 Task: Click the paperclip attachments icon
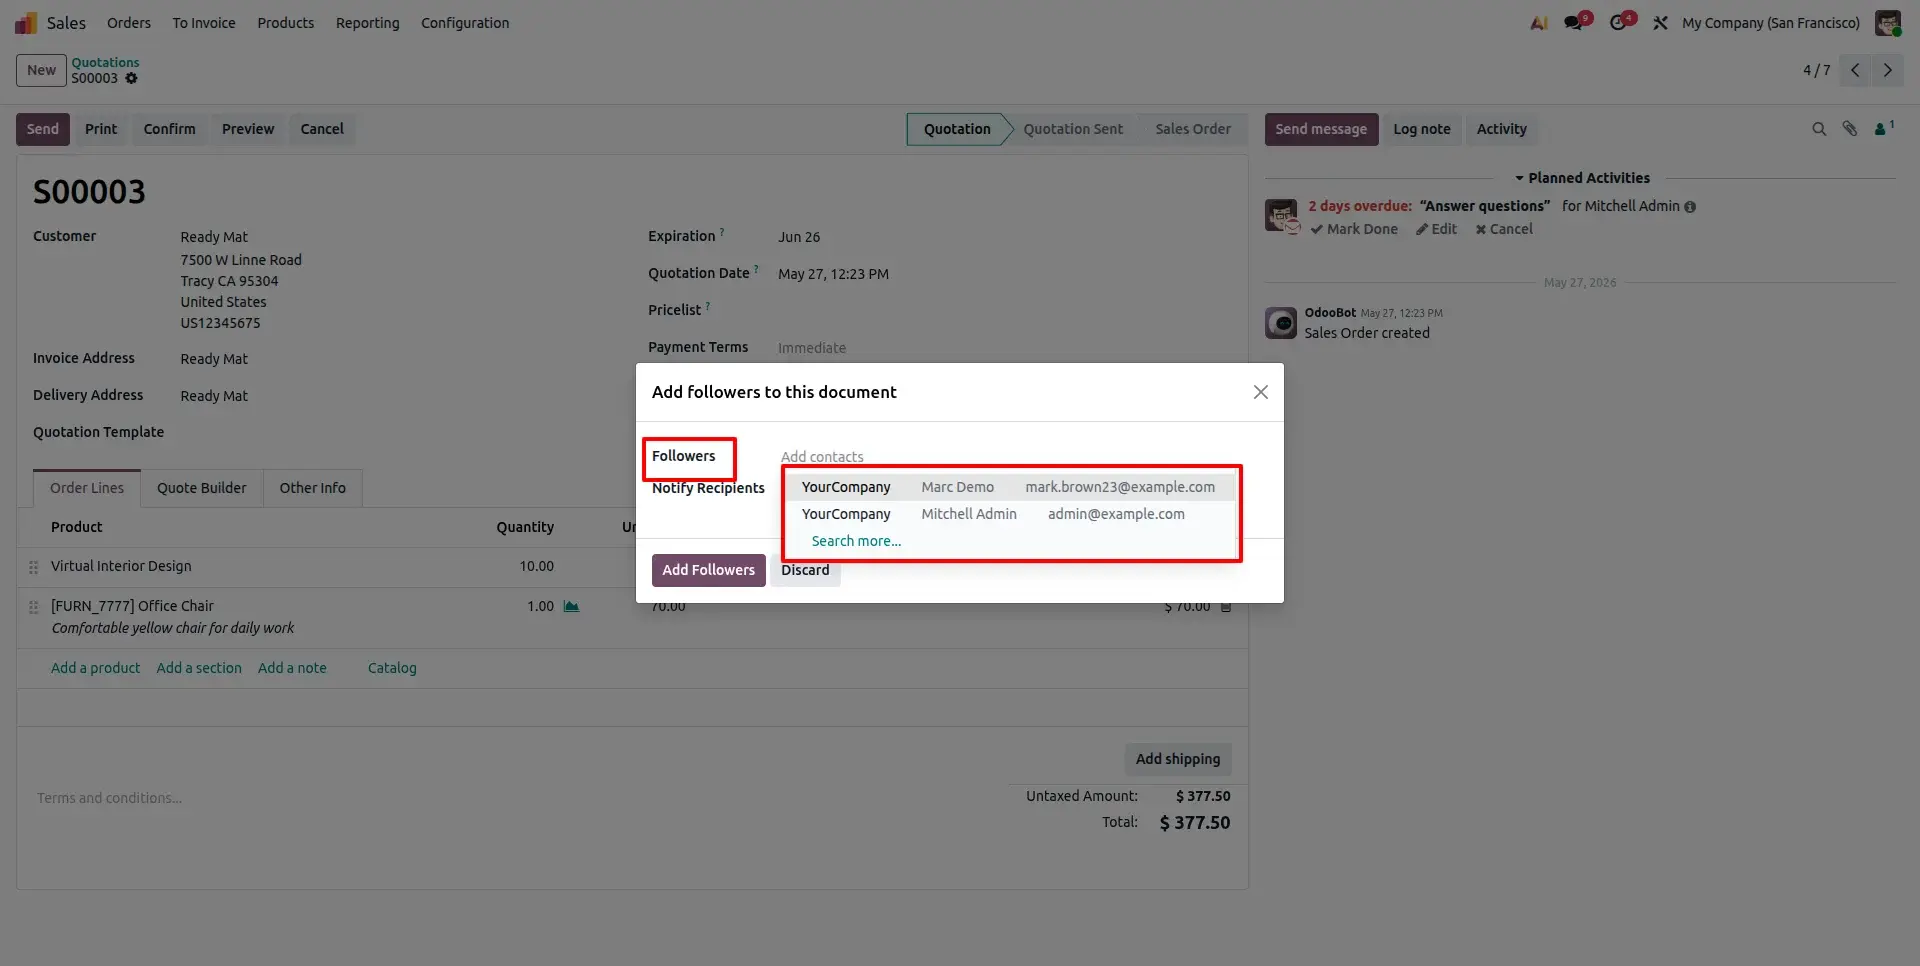pyautogui.click(x=1850, y=129)
